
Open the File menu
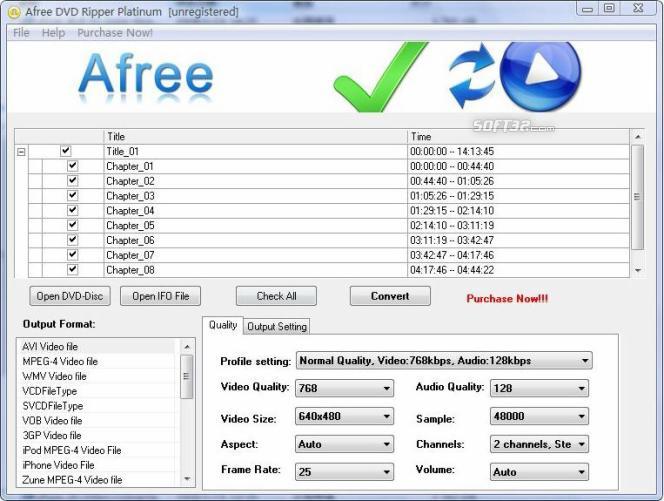pyautogui.click(x=21, y=33)
